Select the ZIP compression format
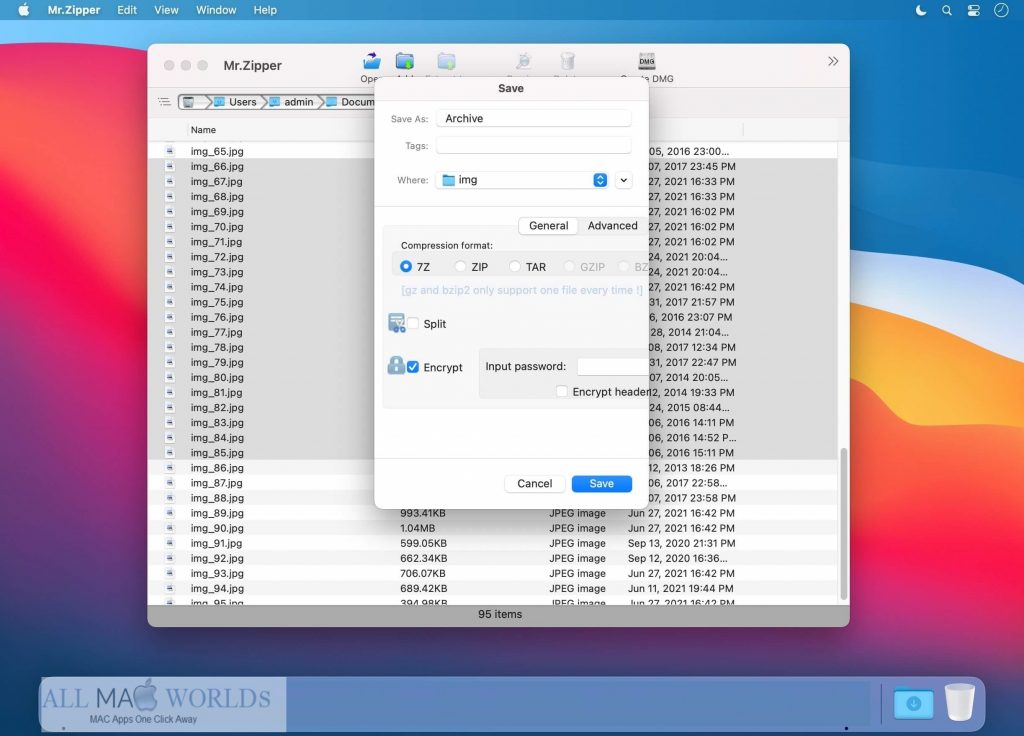Image resolution: width=1024 pixels, height=736 pixels. tap(460, 266)
